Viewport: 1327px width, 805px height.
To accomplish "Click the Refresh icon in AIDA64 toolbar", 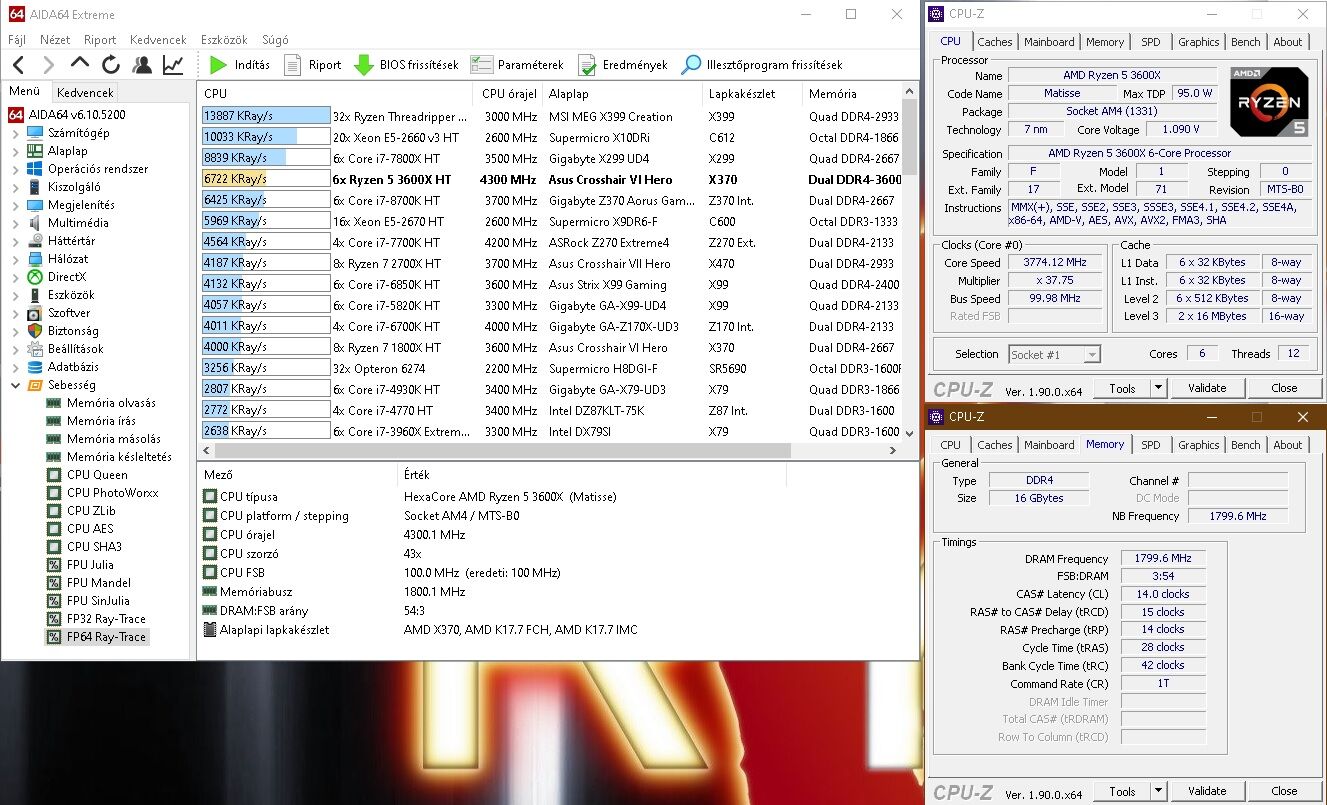I will [111, 65].
